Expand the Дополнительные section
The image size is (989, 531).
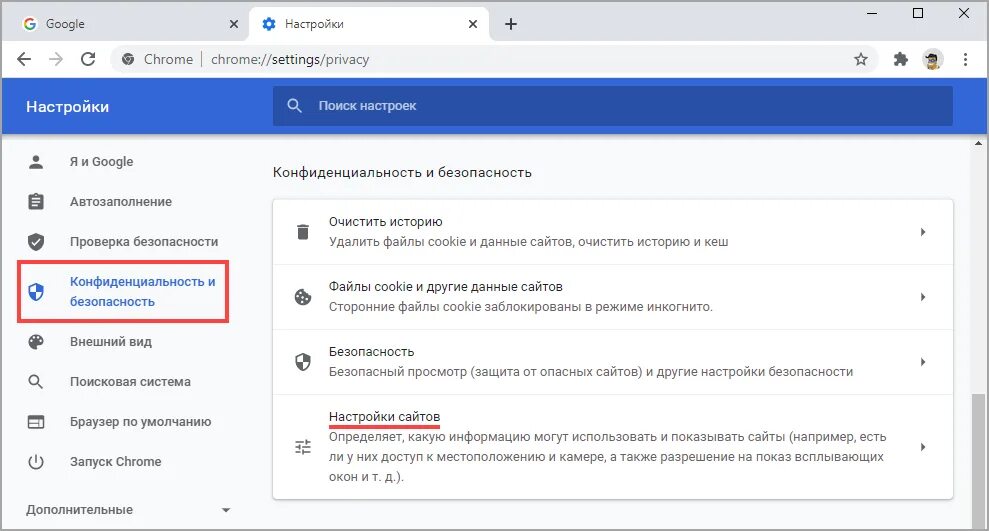(128, 510)
